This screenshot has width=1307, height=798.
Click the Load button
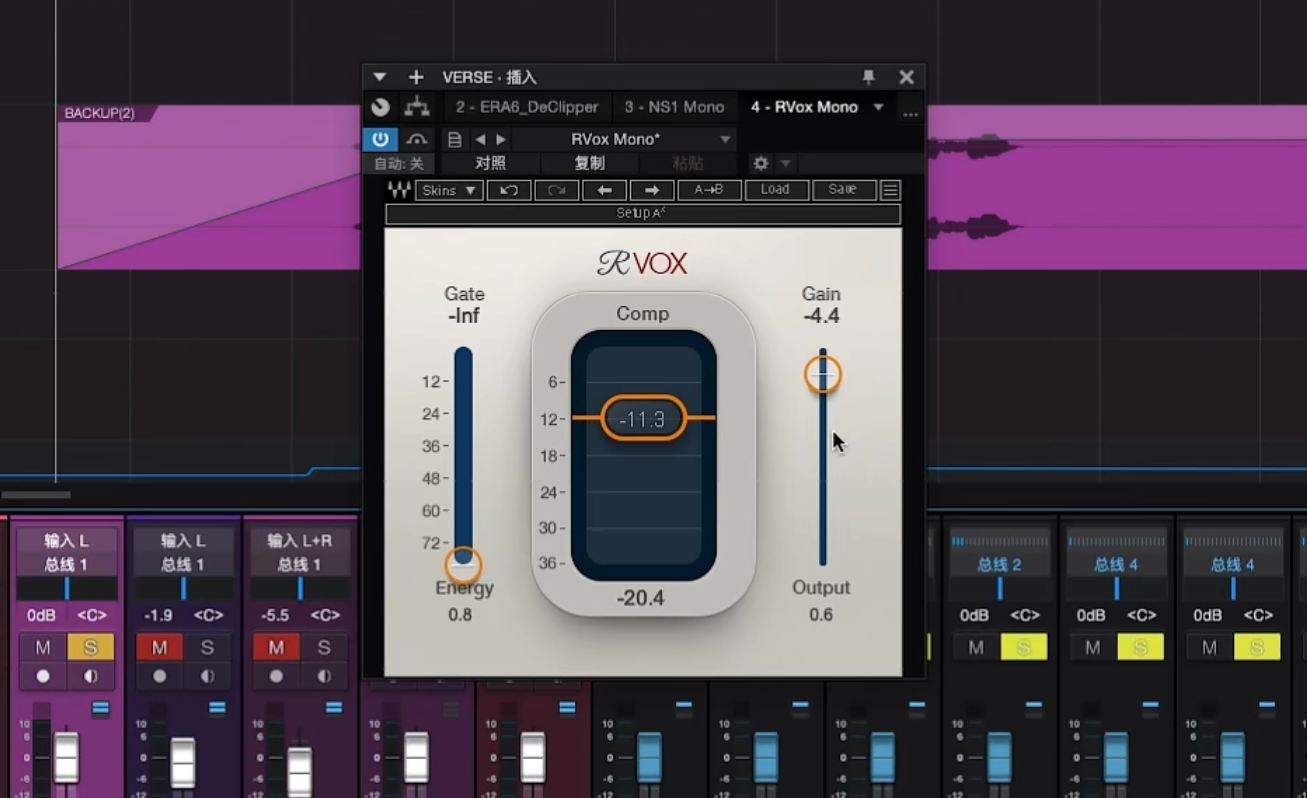click(775, 190)
